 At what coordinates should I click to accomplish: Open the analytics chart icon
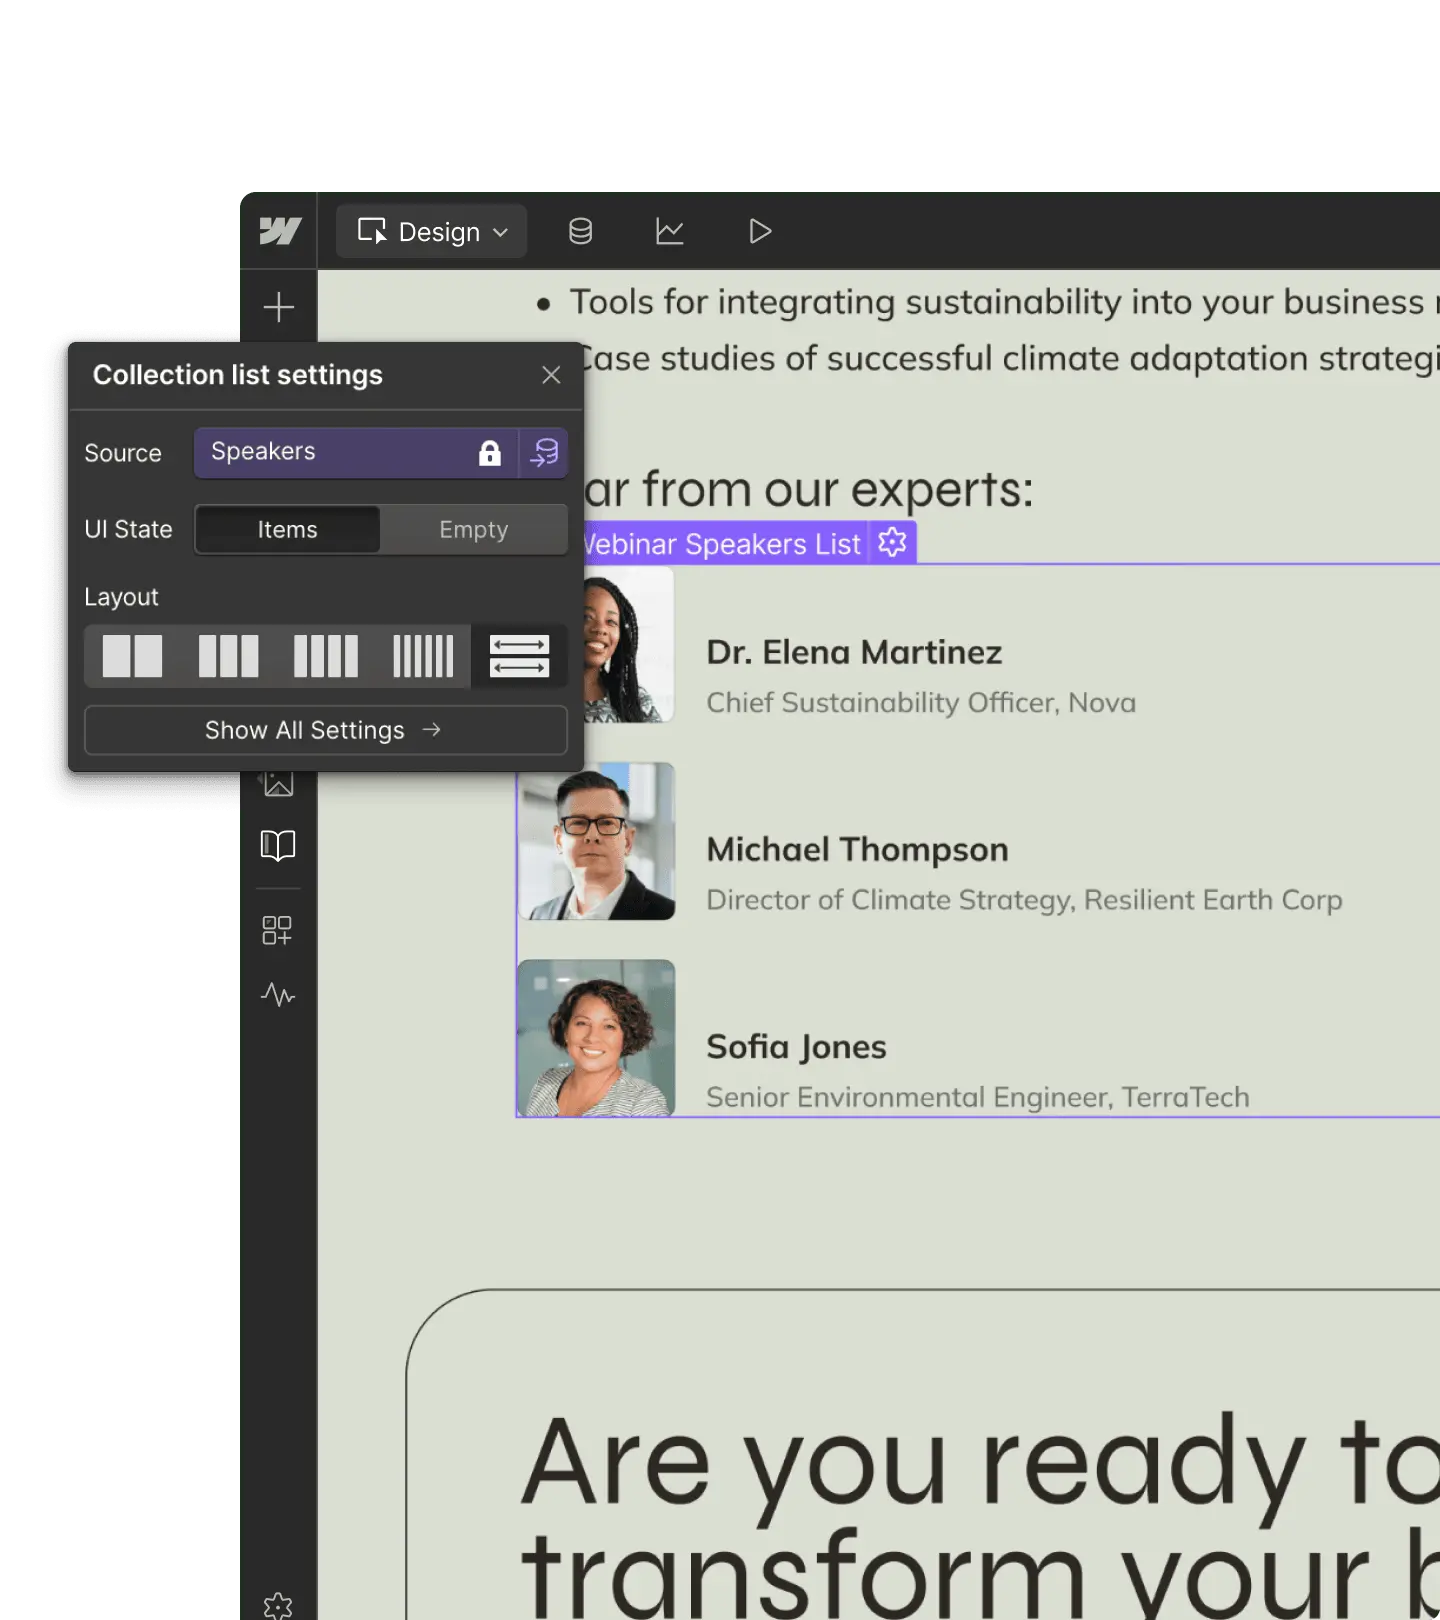669,232
